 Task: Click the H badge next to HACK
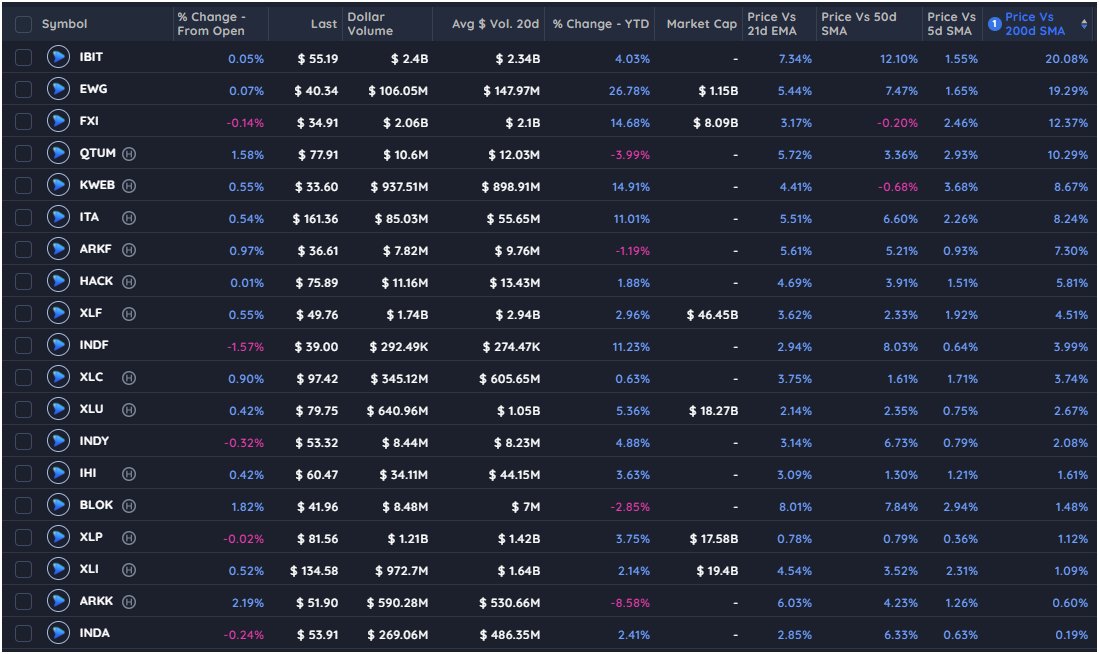(x=129, y=282)
